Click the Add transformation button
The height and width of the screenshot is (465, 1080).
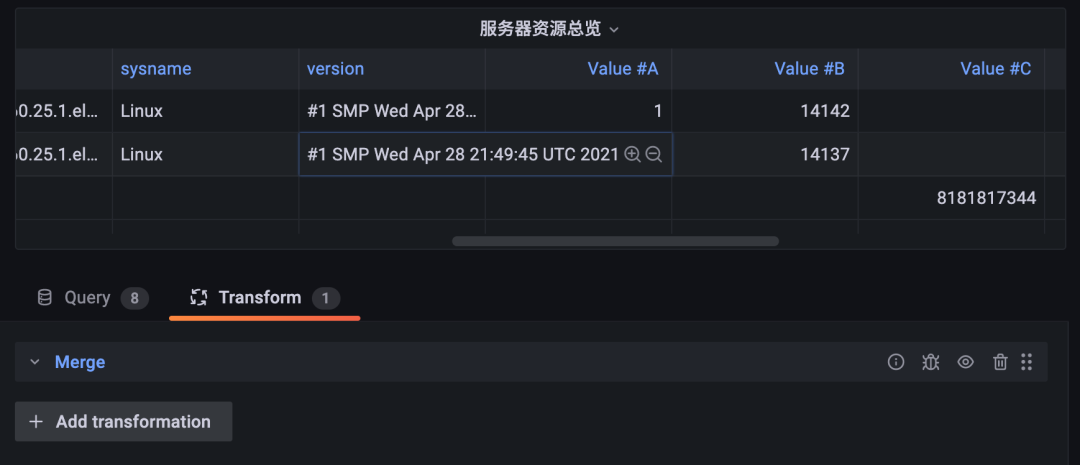[123, 422]
